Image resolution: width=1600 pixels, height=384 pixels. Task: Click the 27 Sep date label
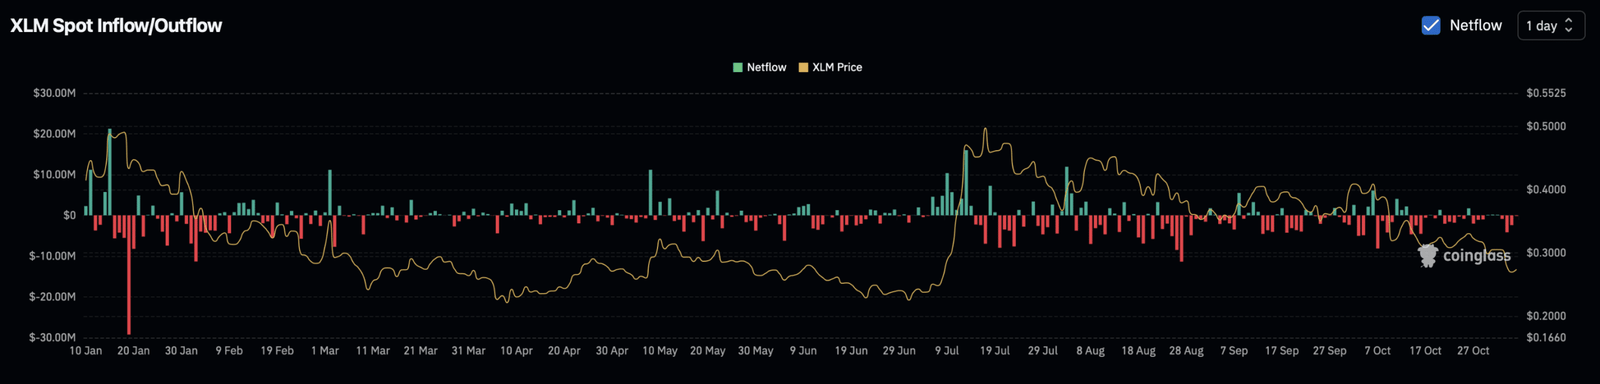[1330, 351]
